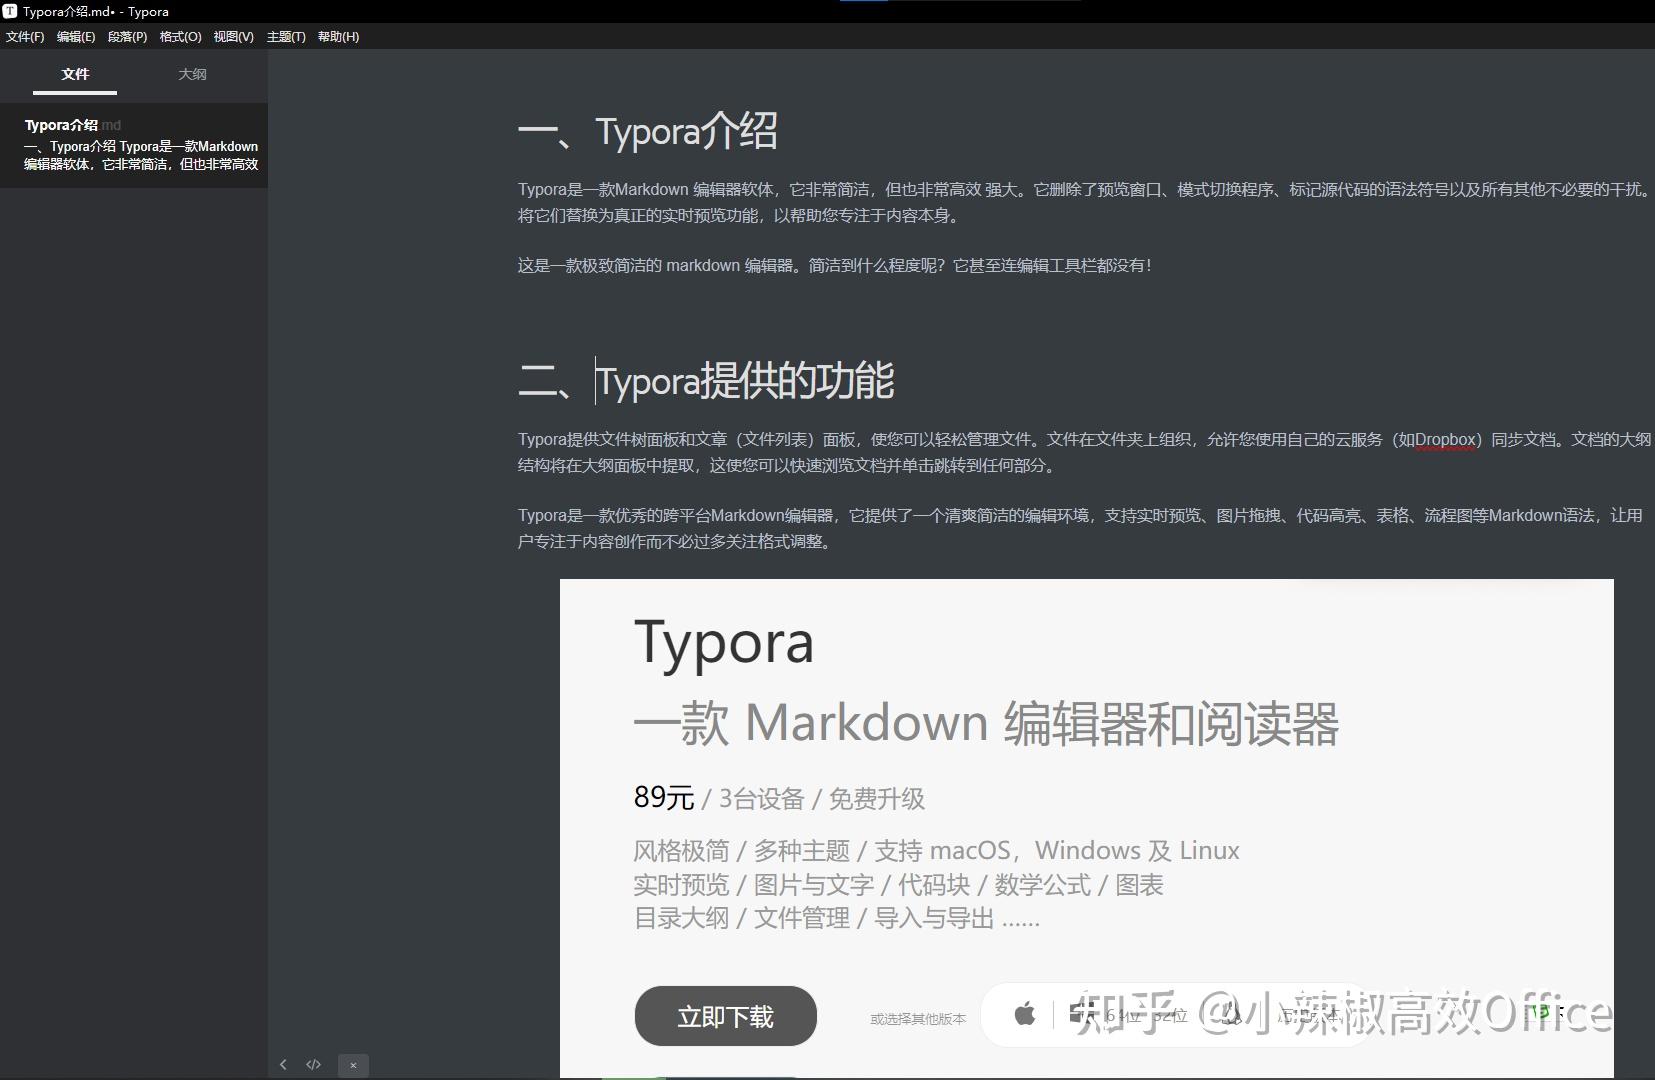Click the underlined word Dropbox
Screen dimensions: 1655x1080
[1446, 440]
